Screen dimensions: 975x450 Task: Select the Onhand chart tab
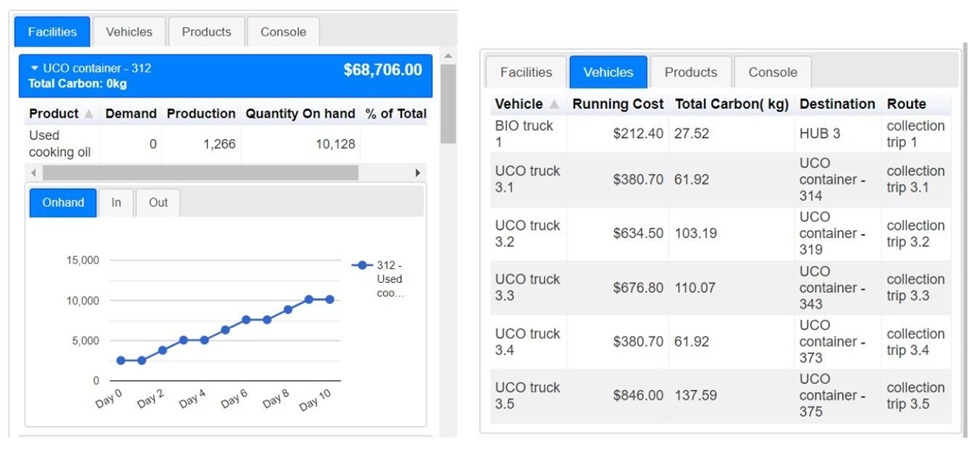tap(63, 203)
